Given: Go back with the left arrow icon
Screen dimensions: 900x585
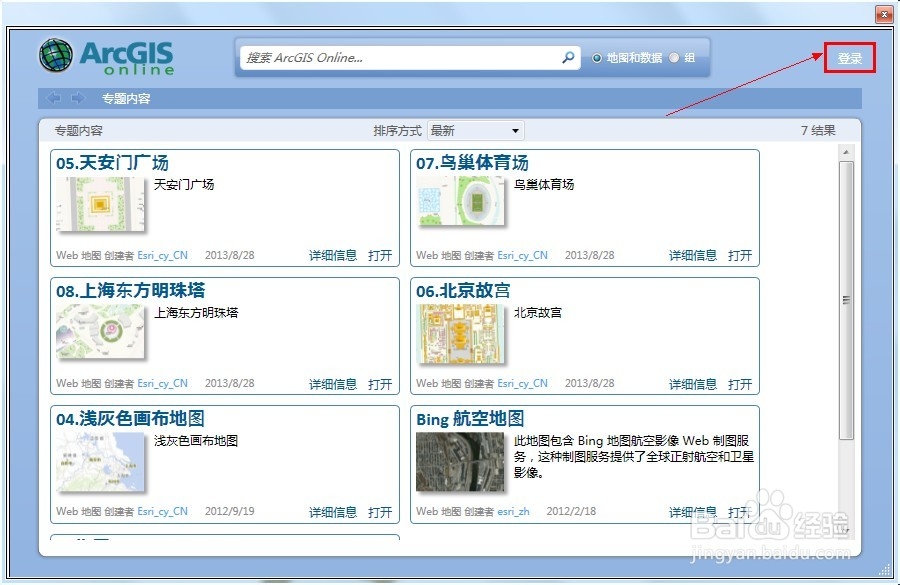Looking at the screenshot, I should [x=53, y=98].
